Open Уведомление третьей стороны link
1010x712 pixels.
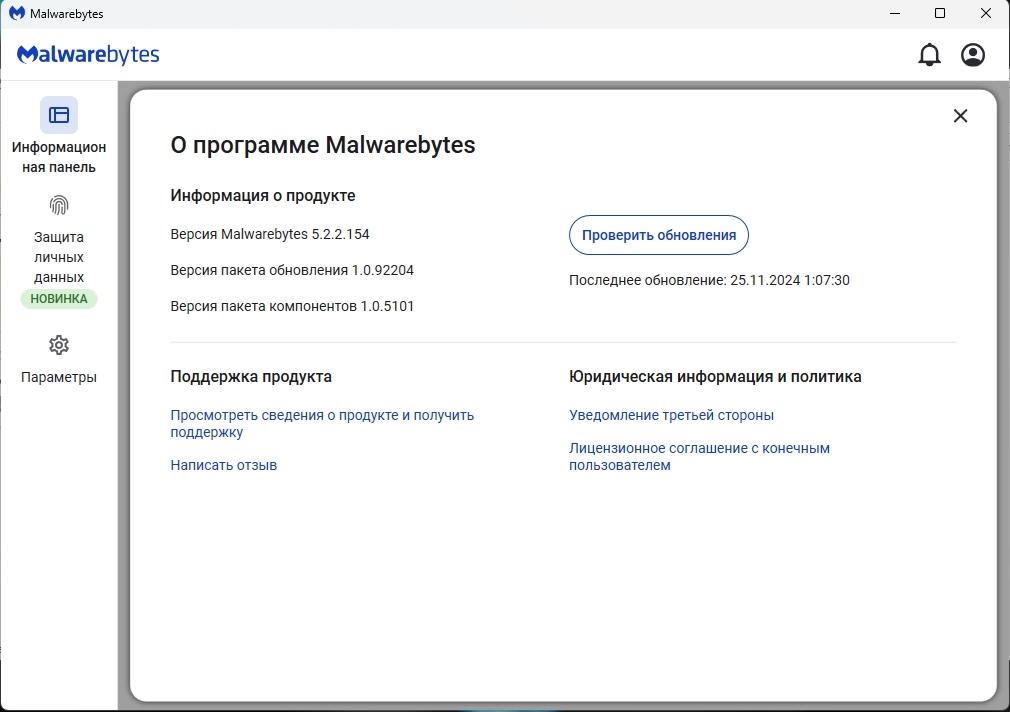pyautogui.click(x=671, y=415)
